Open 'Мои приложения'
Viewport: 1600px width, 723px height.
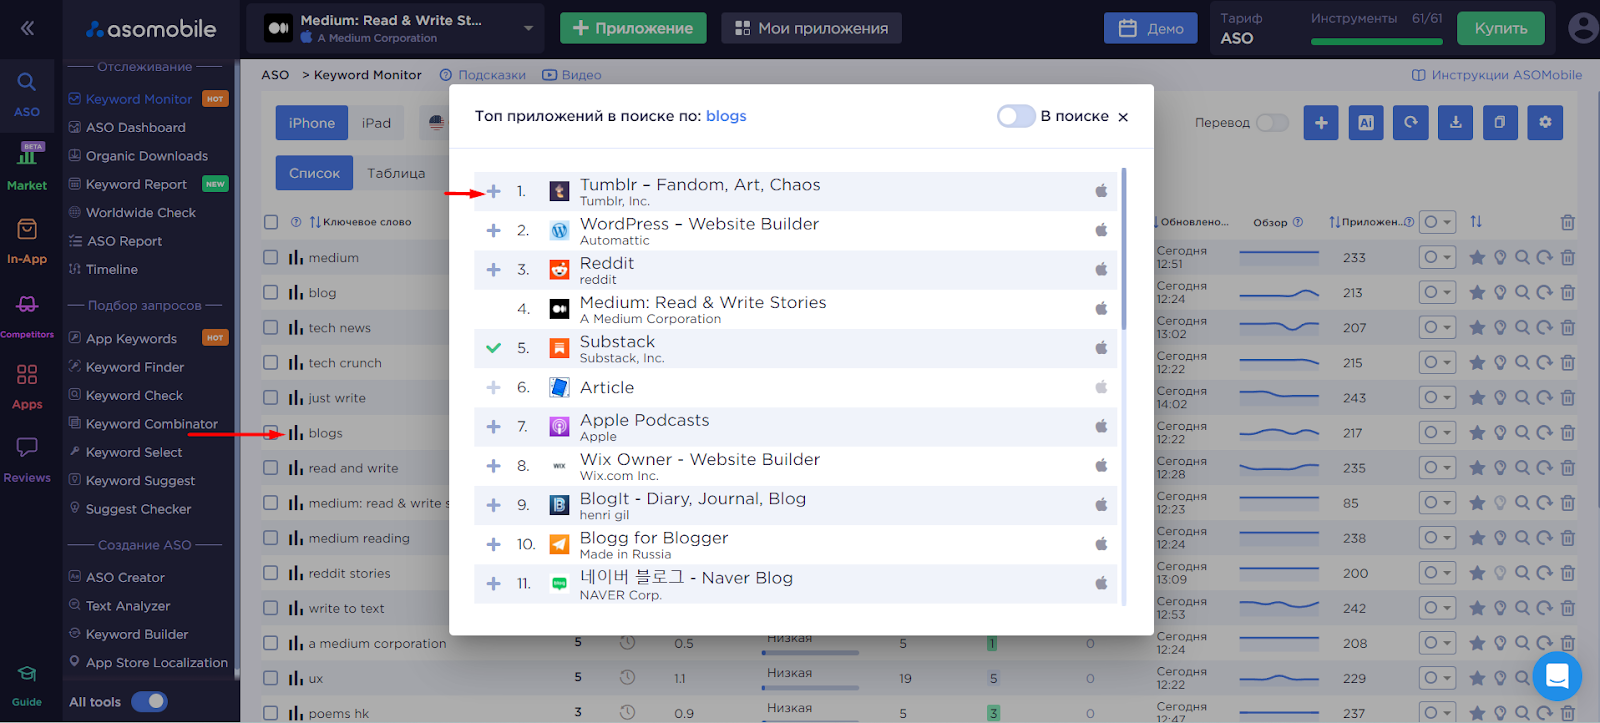point(811,28)
